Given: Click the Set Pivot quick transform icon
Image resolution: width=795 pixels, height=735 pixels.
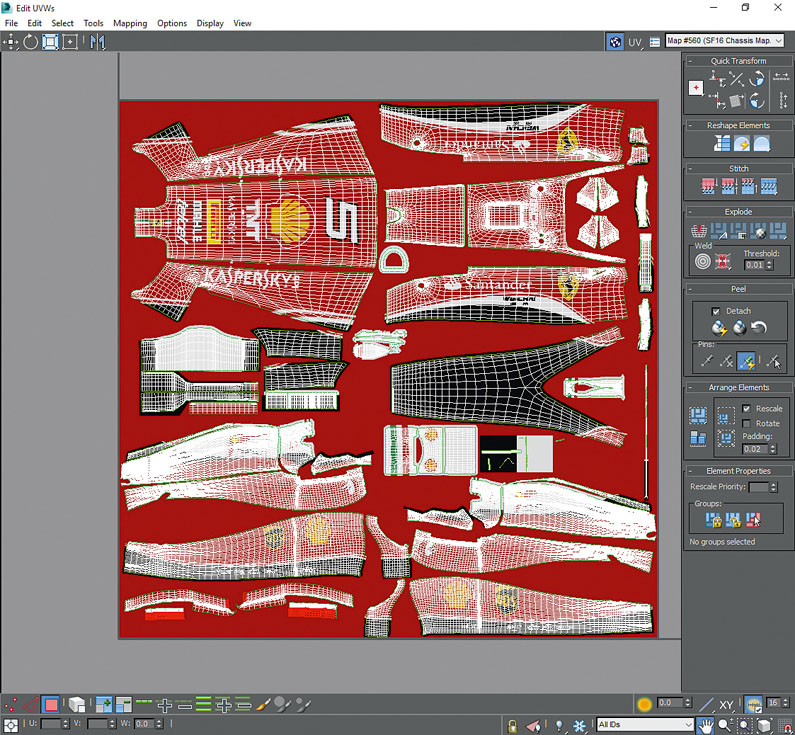Looking at the screenshot, I should coord(696,88).
